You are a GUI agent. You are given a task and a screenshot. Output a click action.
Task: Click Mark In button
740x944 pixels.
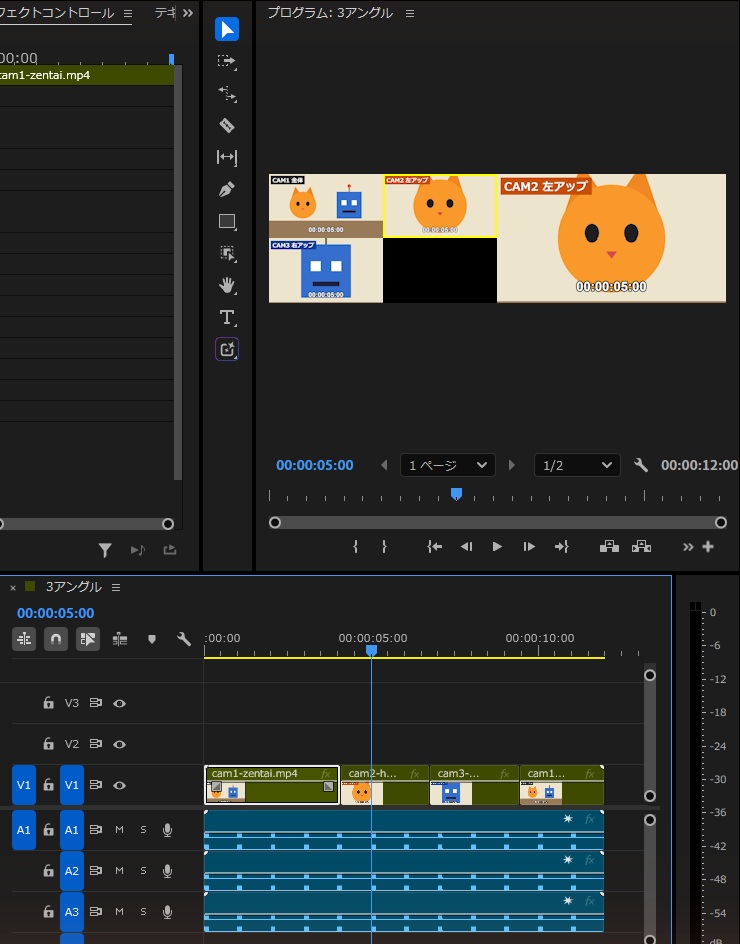[x=355, y=547]
